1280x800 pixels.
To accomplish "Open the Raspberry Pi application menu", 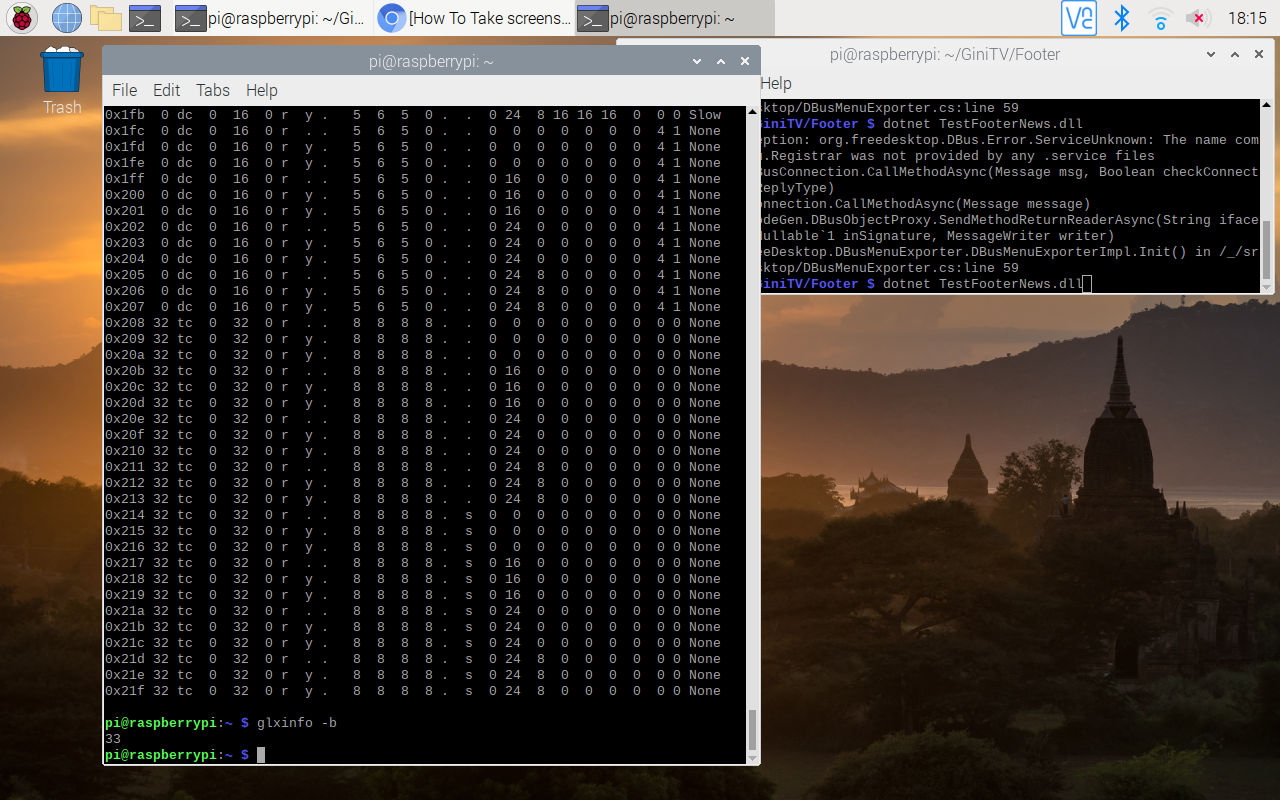I will click(x=21, y=17).
